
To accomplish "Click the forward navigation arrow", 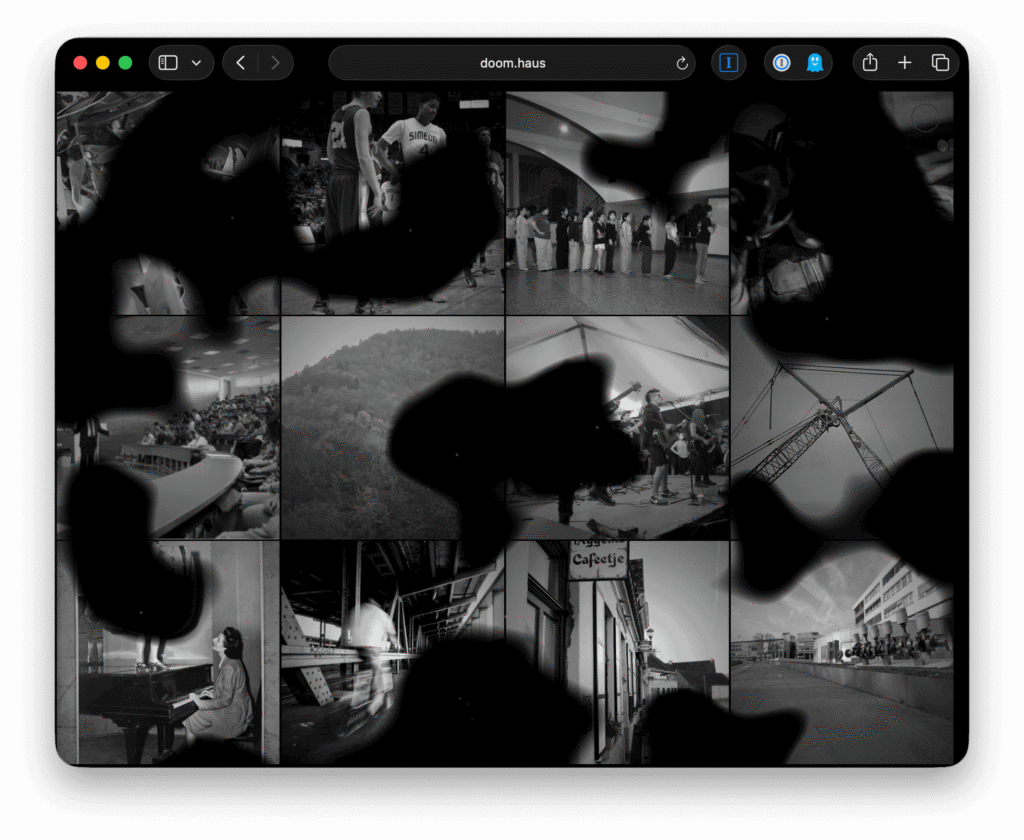I will pyautogui.click(x=275, y=63).
